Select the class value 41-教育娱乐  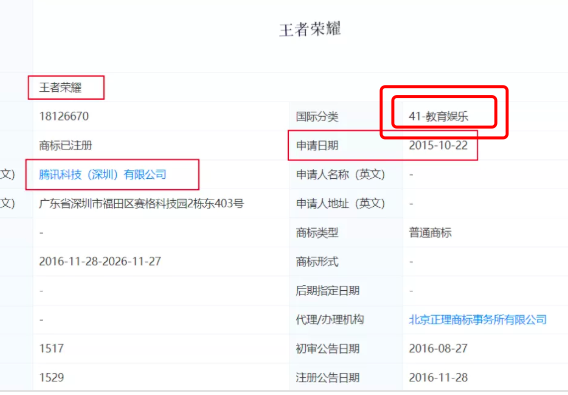[438, 116]
